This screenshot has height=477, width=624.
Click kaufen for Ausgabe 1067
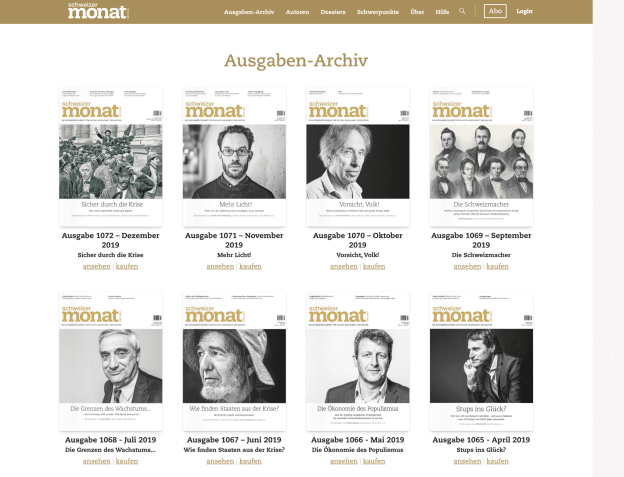pos(250,461)
